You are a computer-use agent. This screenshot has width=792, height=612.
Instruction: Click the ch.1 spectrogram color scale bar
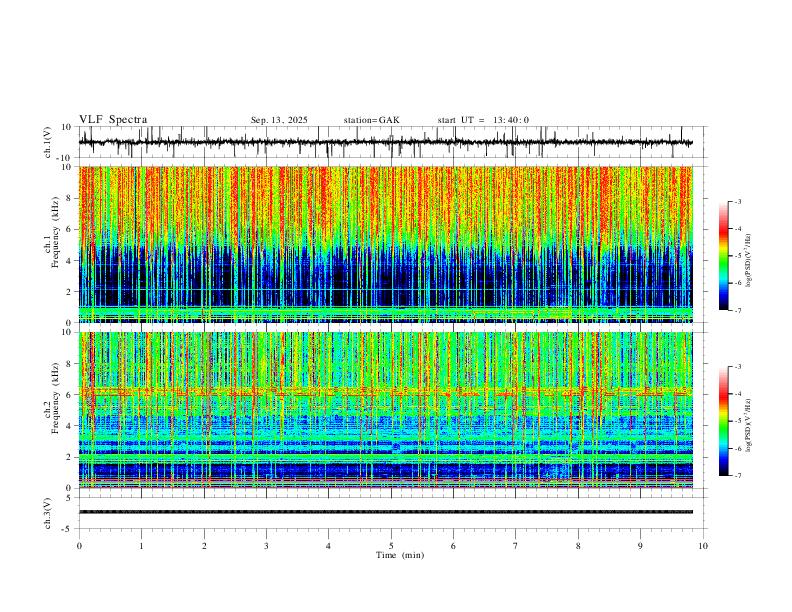723,256
